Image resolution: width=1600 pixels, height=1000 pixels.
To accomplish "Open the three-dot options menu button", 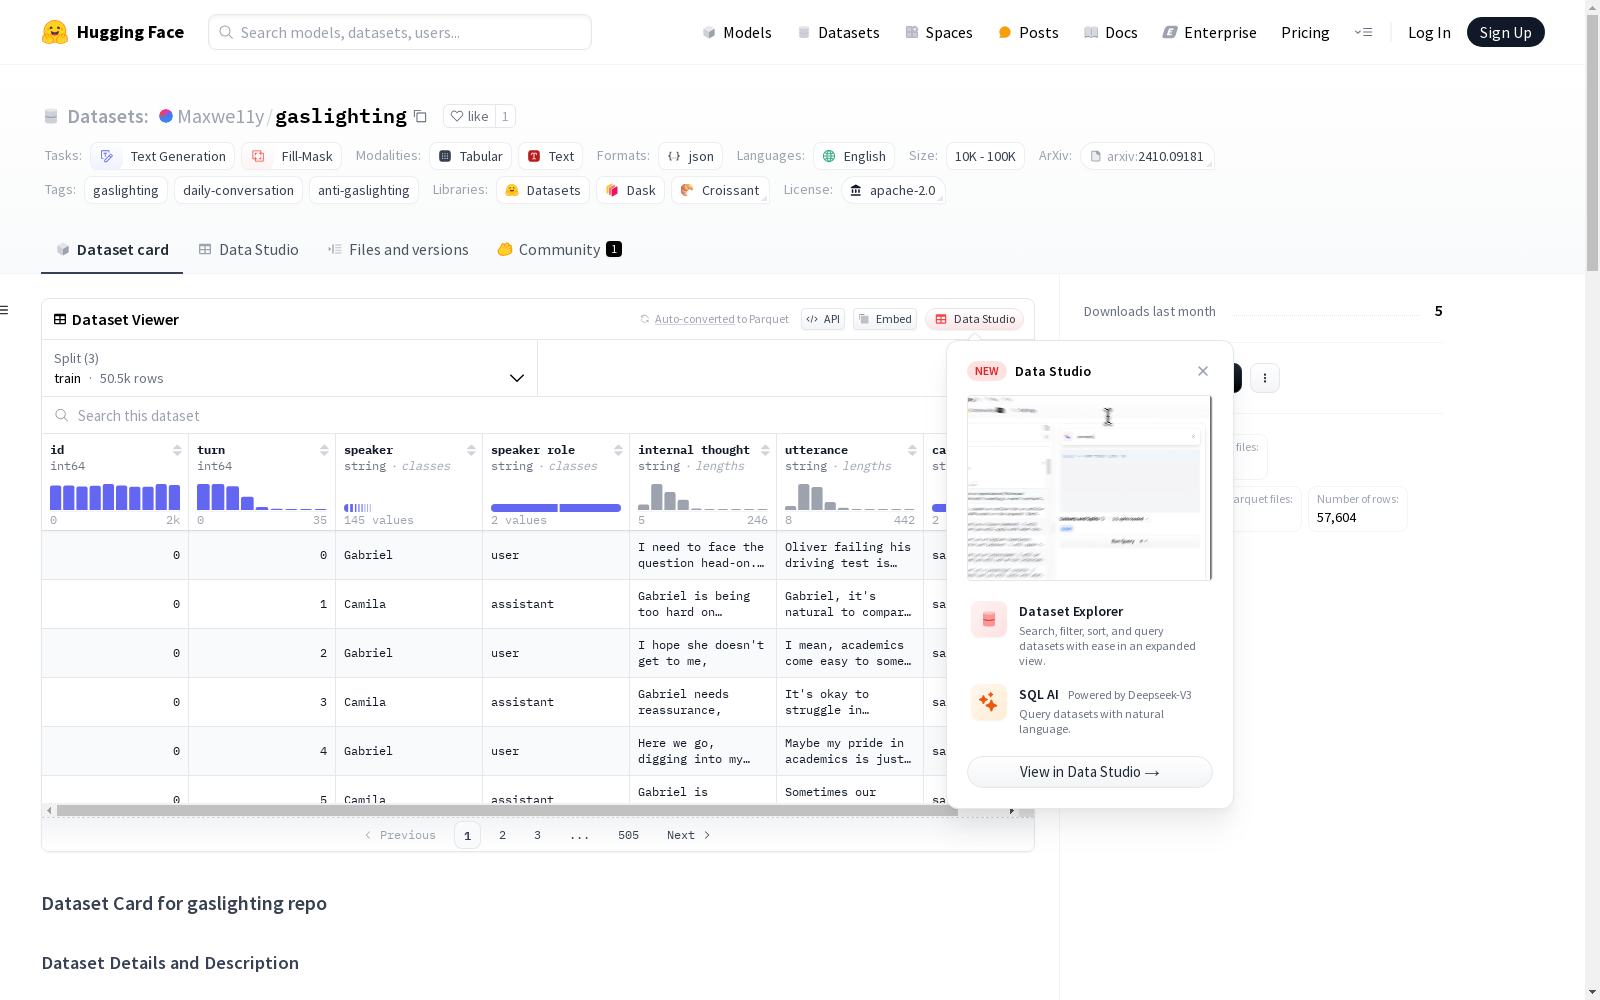I will click(x=1265, y=378).
